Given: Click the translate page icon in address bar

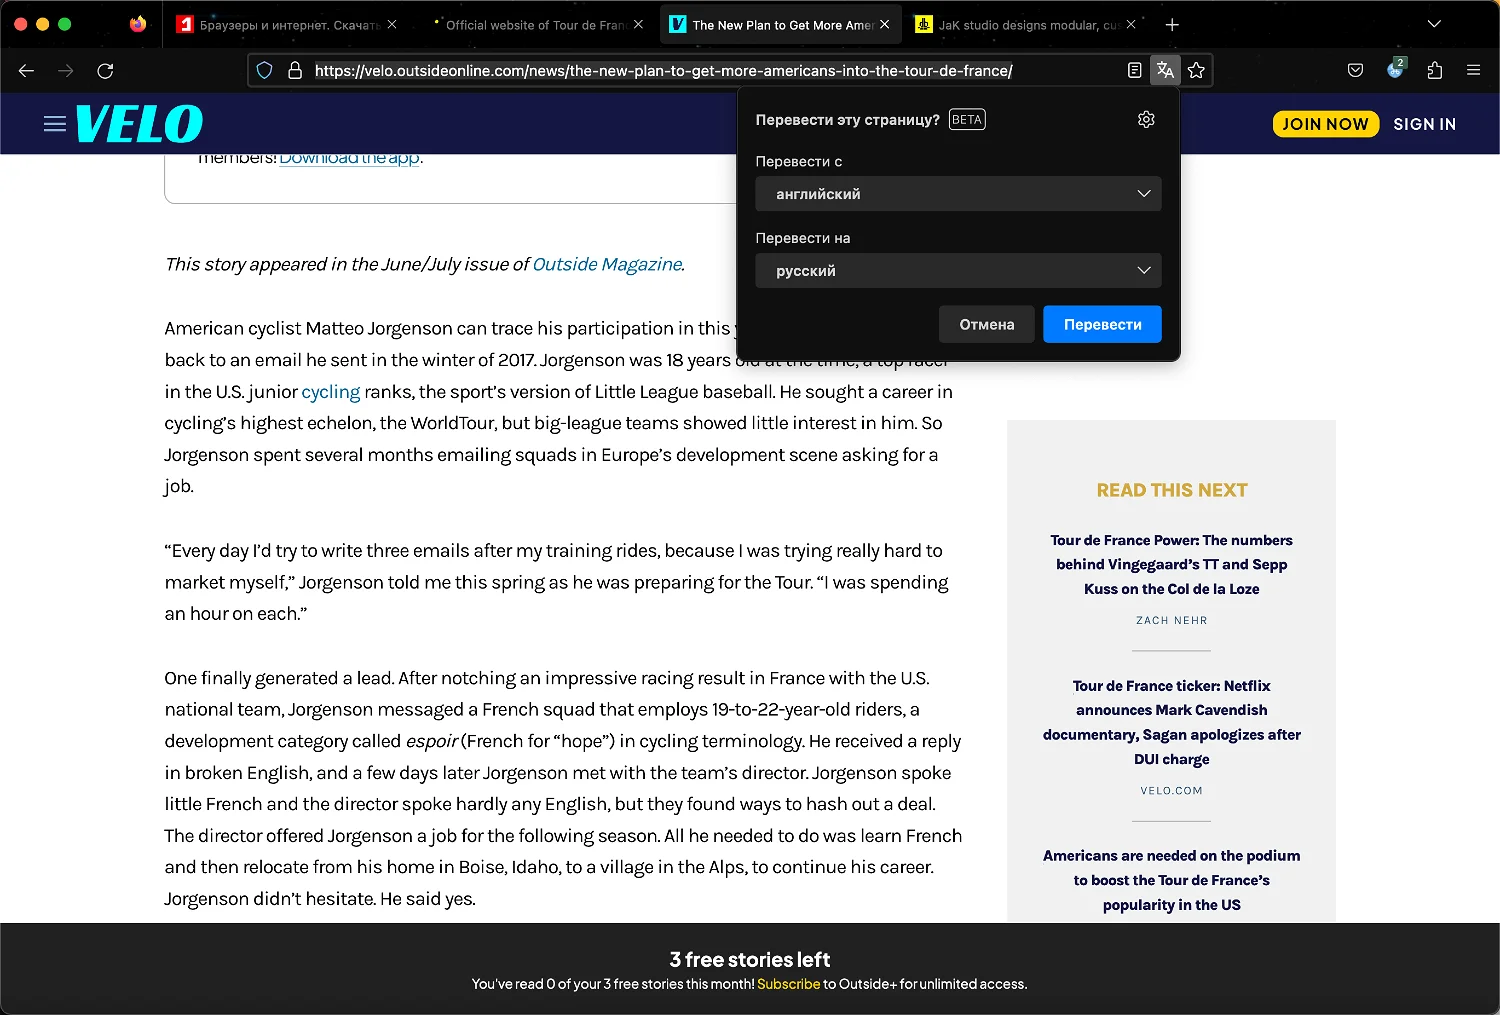Looking at the screenshot, I should [1165, 70].
